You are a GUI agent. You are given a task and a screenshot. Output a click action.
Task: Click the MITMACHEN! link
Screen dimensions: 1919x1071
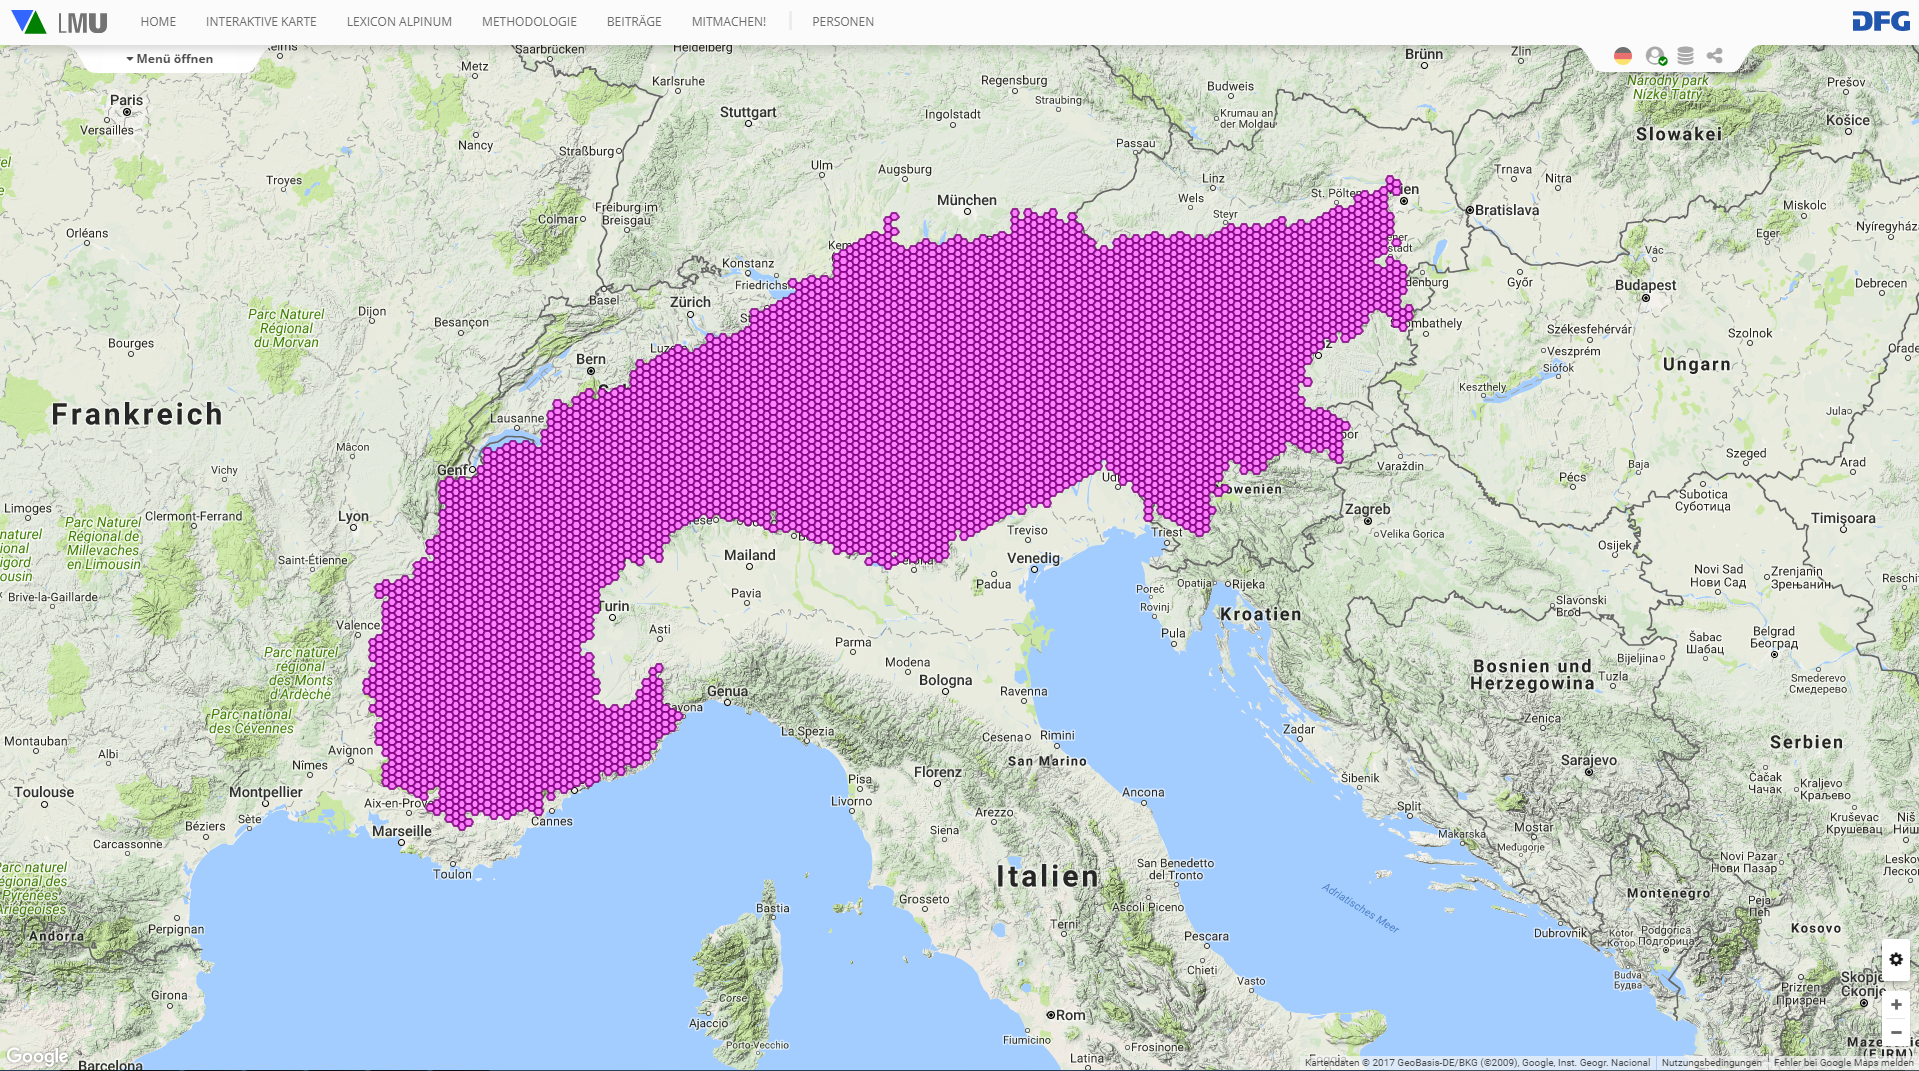coord(728,22)
